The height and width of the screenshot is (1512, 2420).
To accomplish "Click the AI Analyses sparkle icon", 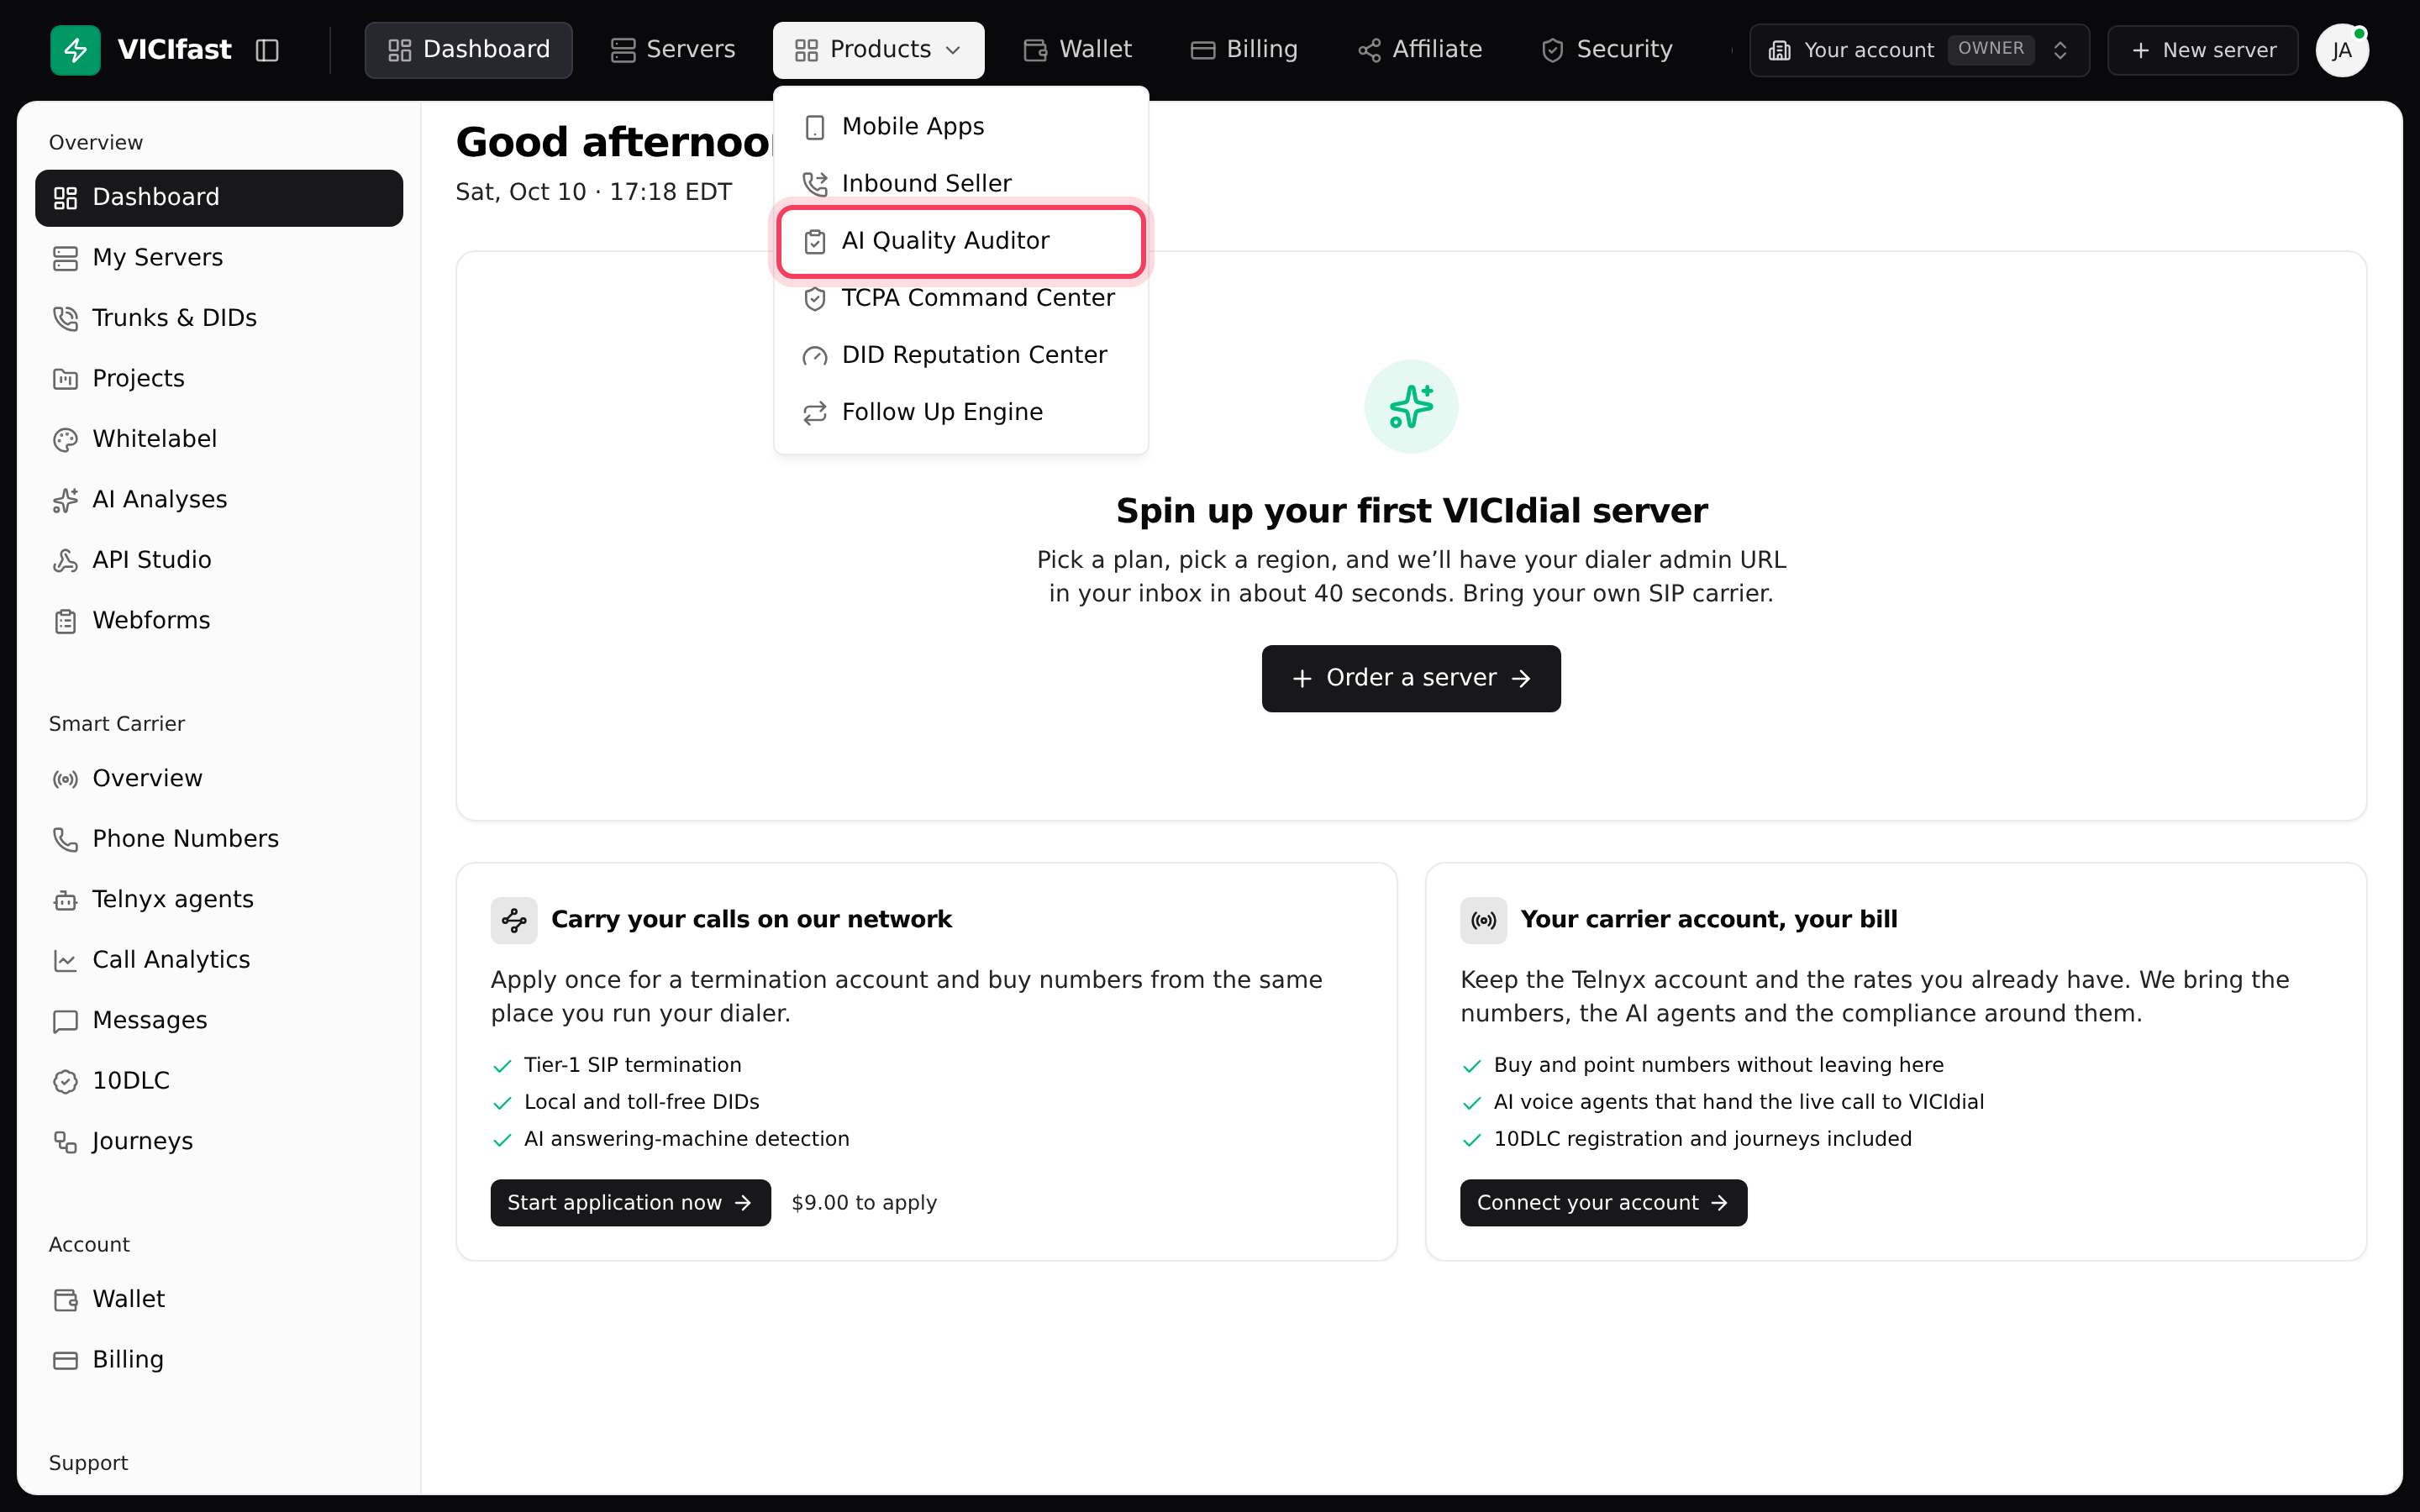I will click(65, 500).
